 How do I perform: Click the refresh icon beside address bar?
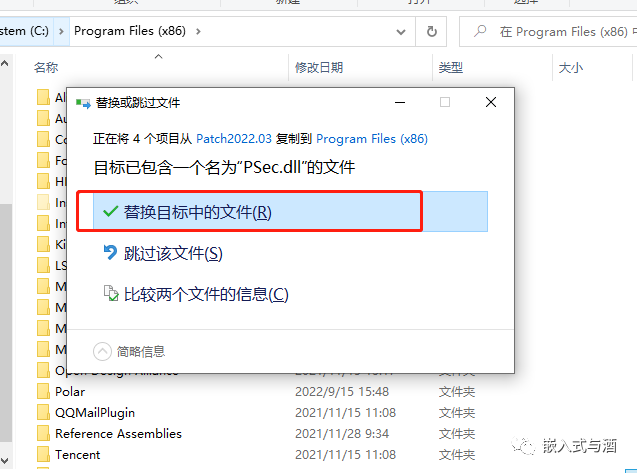click(x=431, y=31)
